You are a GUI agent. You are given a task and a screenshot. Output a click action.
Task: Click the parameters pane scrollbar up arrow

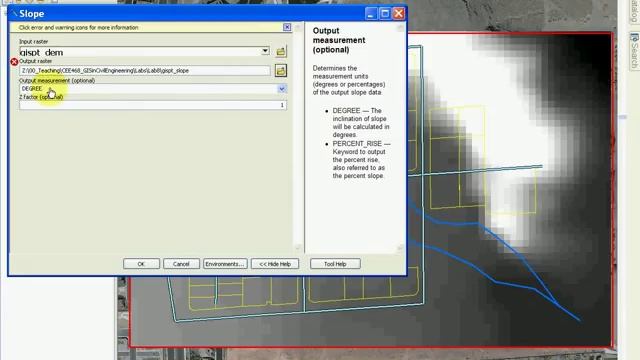coord(298,27)
